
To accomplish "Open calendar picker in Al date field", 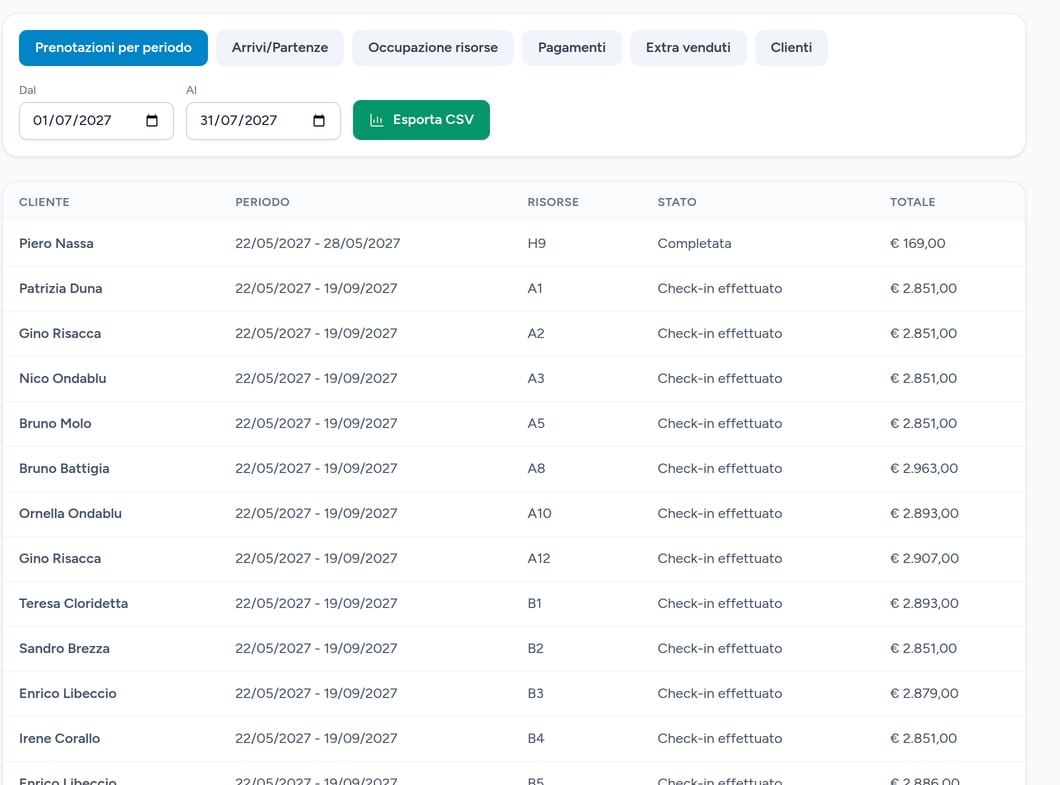I will point(319,120).
